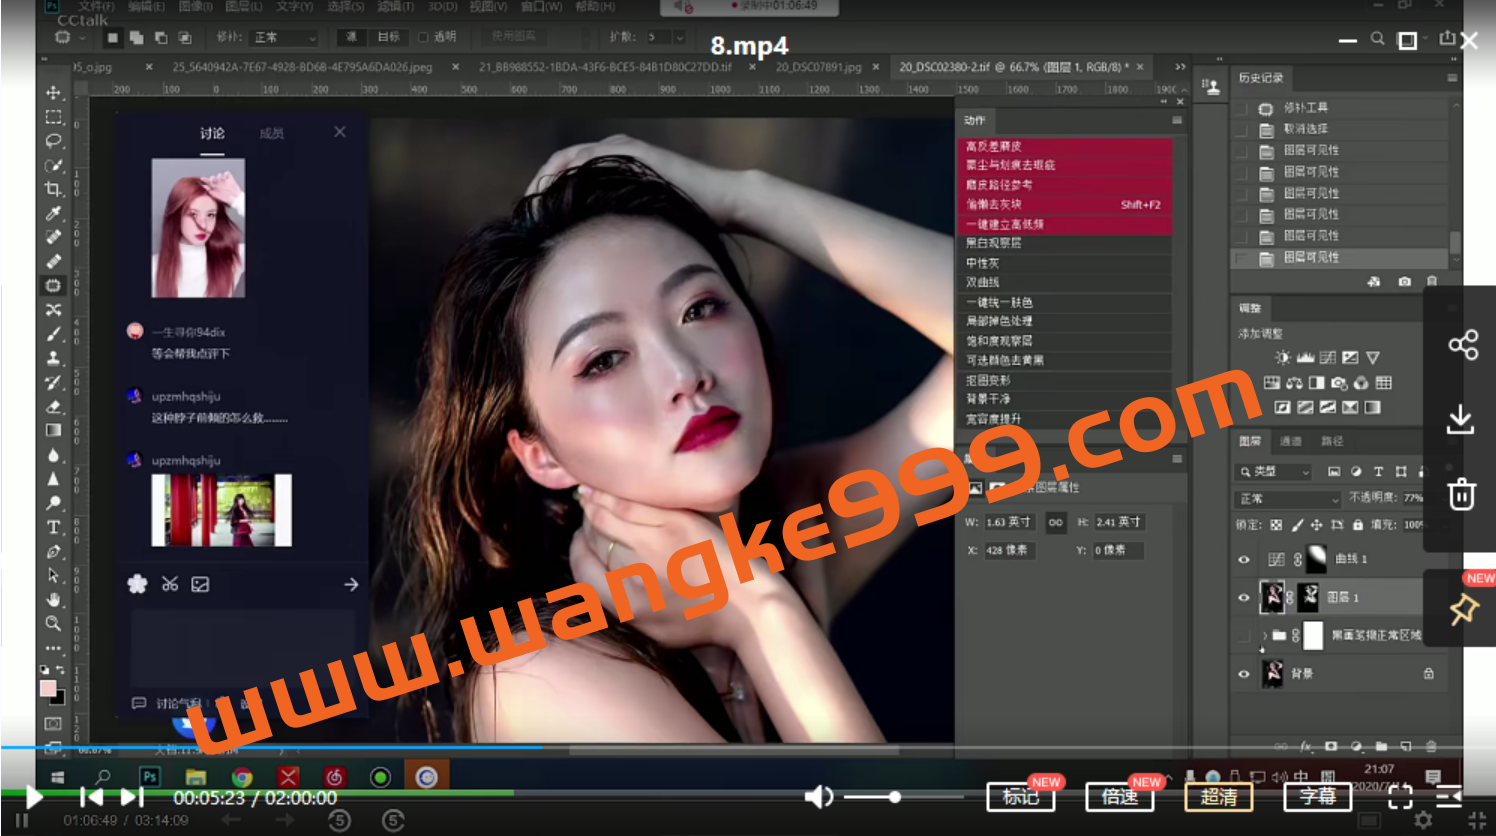
Task: Show the 黑面笔摄正常区域 group by clicking its eye box
Action: pos(1243,635)
